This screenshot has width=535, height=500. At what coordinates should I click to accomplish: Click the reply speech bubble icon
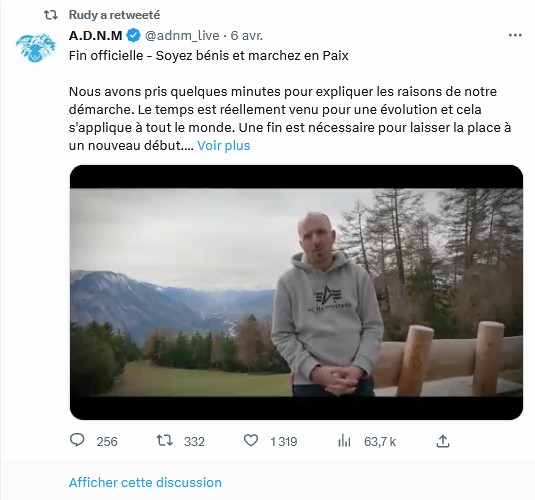click(77, 440)
